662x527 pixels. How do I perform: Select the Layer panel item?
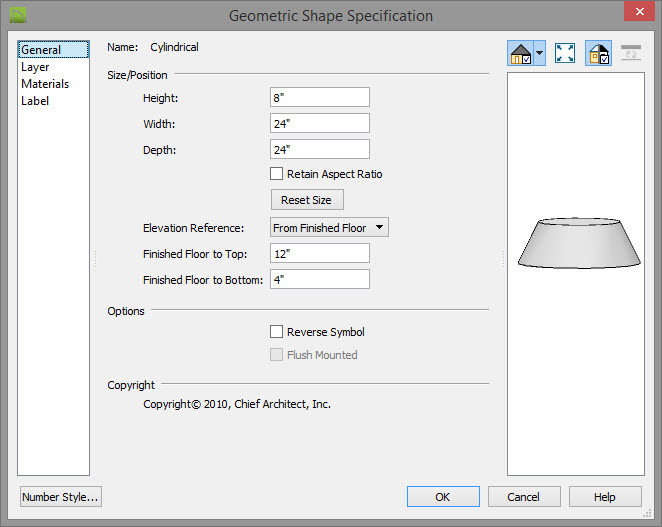tap(35, 67)
